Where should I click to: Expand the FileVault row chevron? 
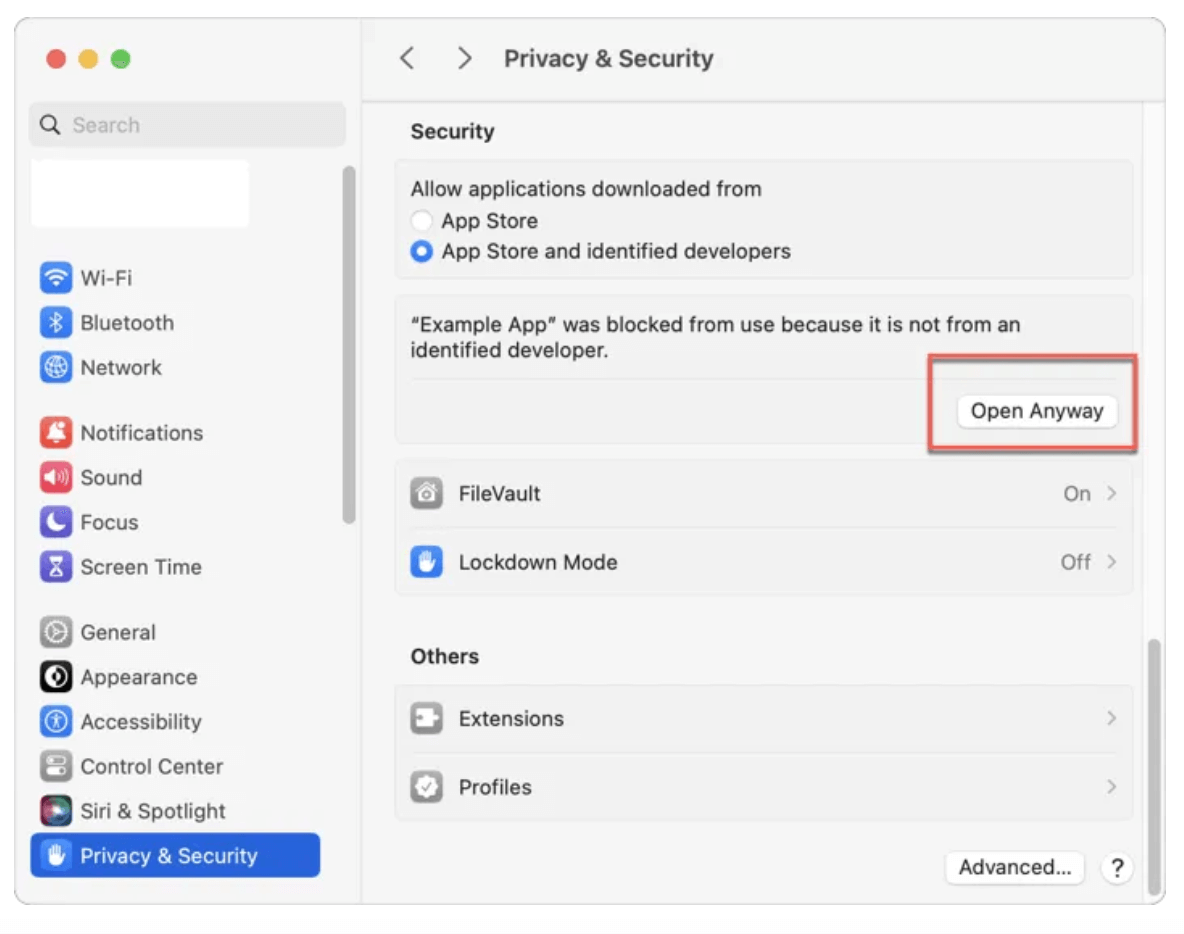point(1111,494)
